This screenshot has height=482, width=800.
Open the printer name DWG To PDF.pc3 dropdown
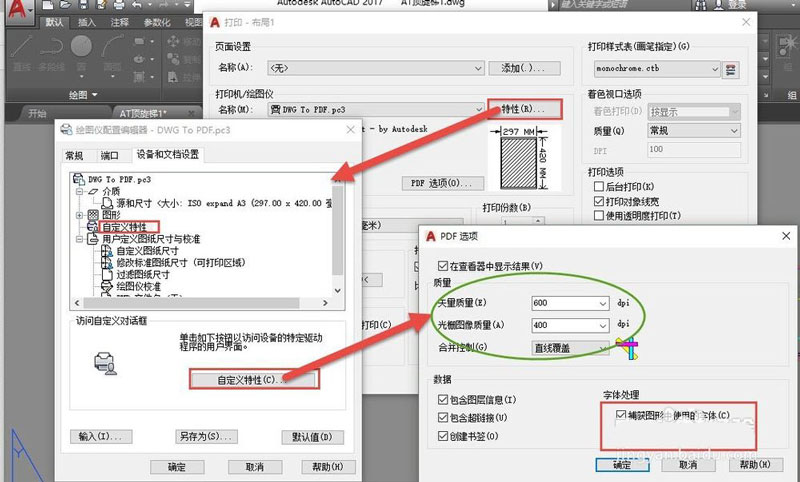tap(376, 109)
